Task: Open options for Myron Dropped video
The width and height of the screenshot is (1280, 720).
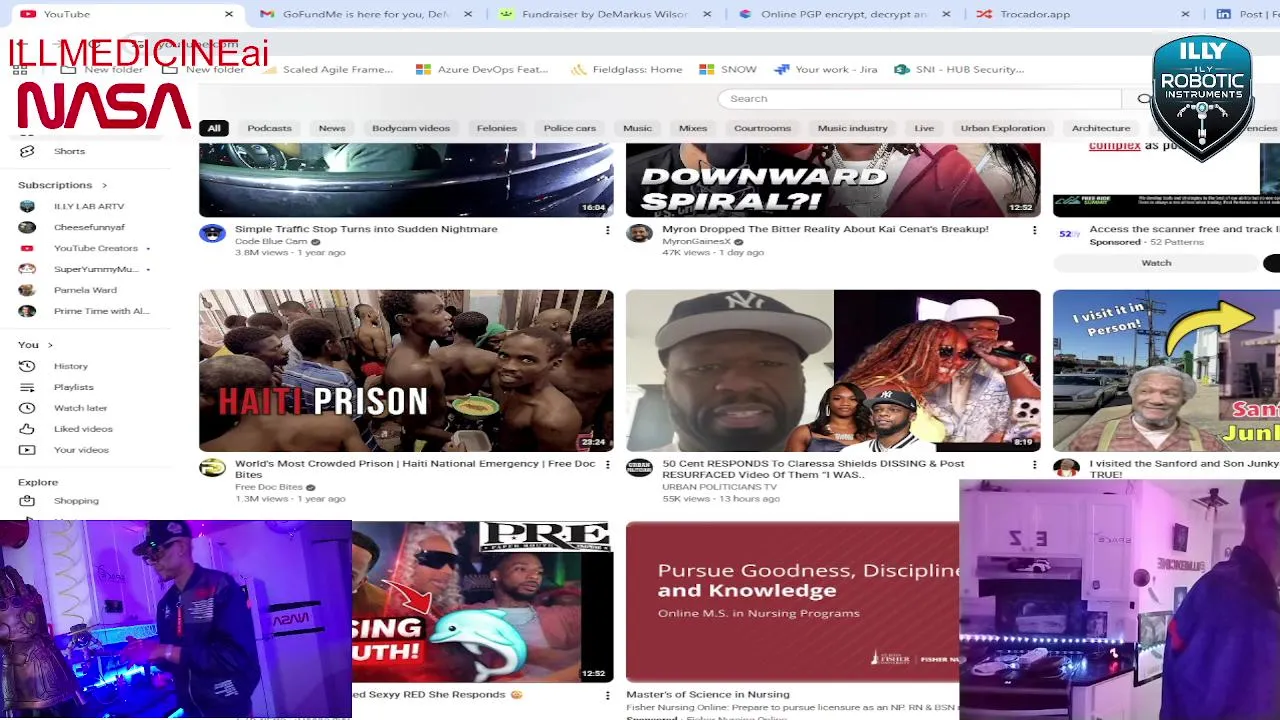Action: 1034,231
